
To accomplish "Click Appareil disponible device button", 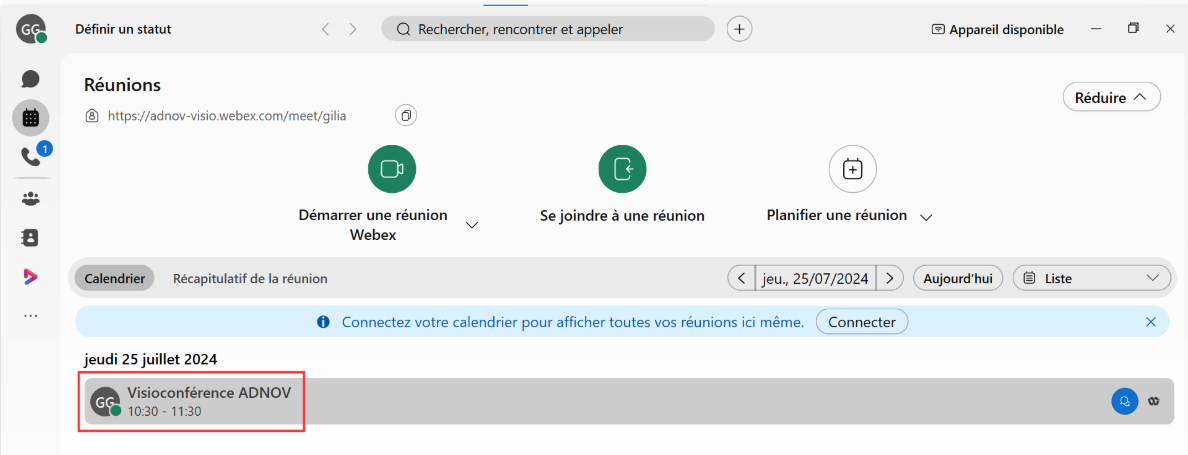I will pyautogui.click(x=998, y=30).
